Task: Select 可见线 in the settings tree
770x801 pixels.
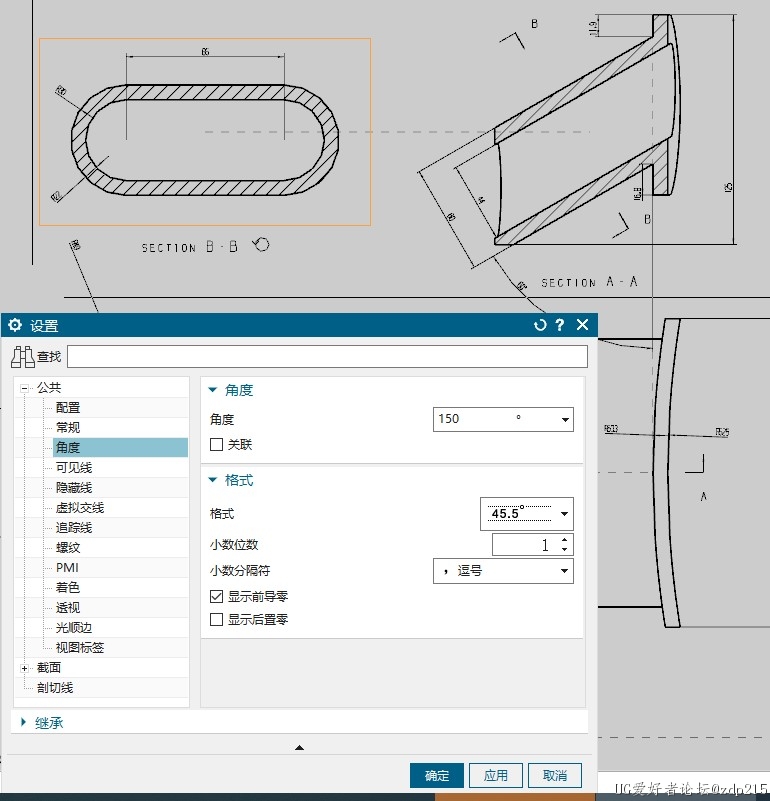Action: (x=74, y=467)
